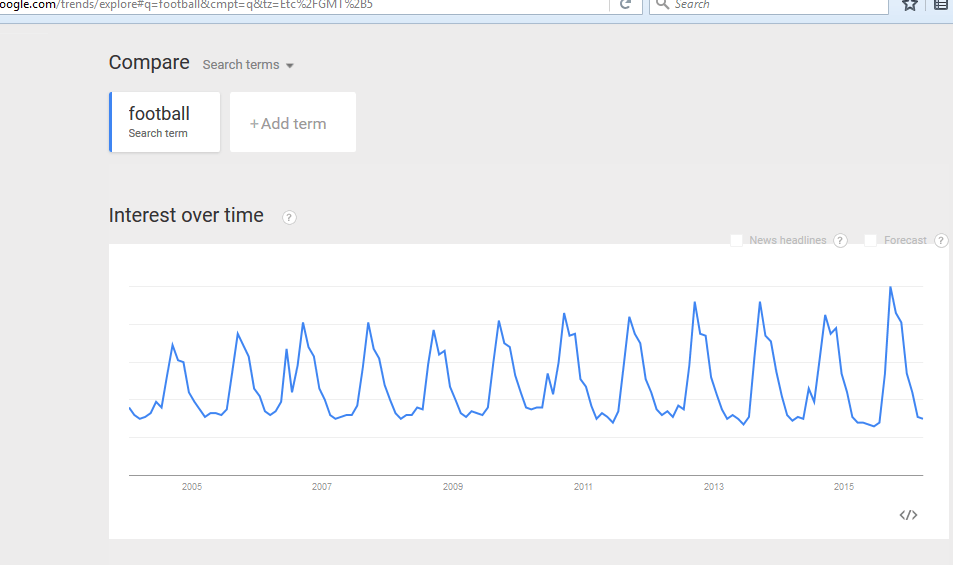The width and height of the screenshot is (953, 565).
Task: Expand the Search terms dropdown
Action: coord(248,64)
